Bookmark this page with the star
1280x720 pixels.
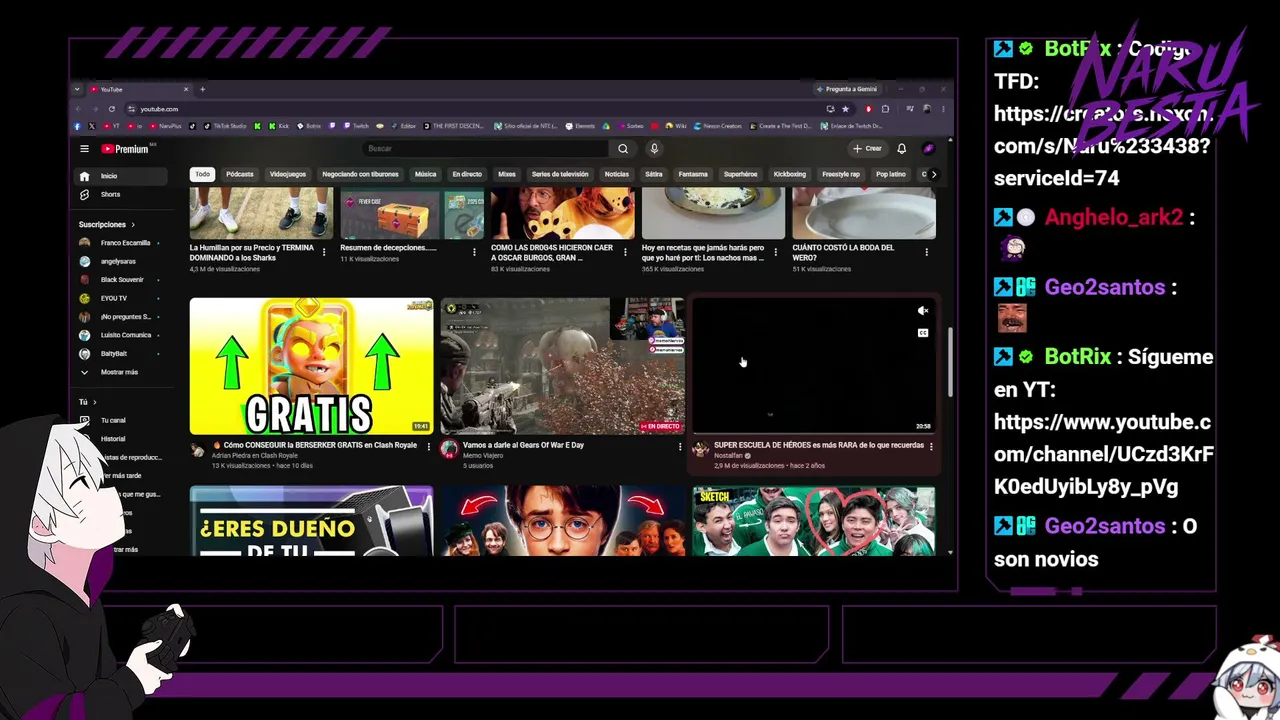pos(845,109)
